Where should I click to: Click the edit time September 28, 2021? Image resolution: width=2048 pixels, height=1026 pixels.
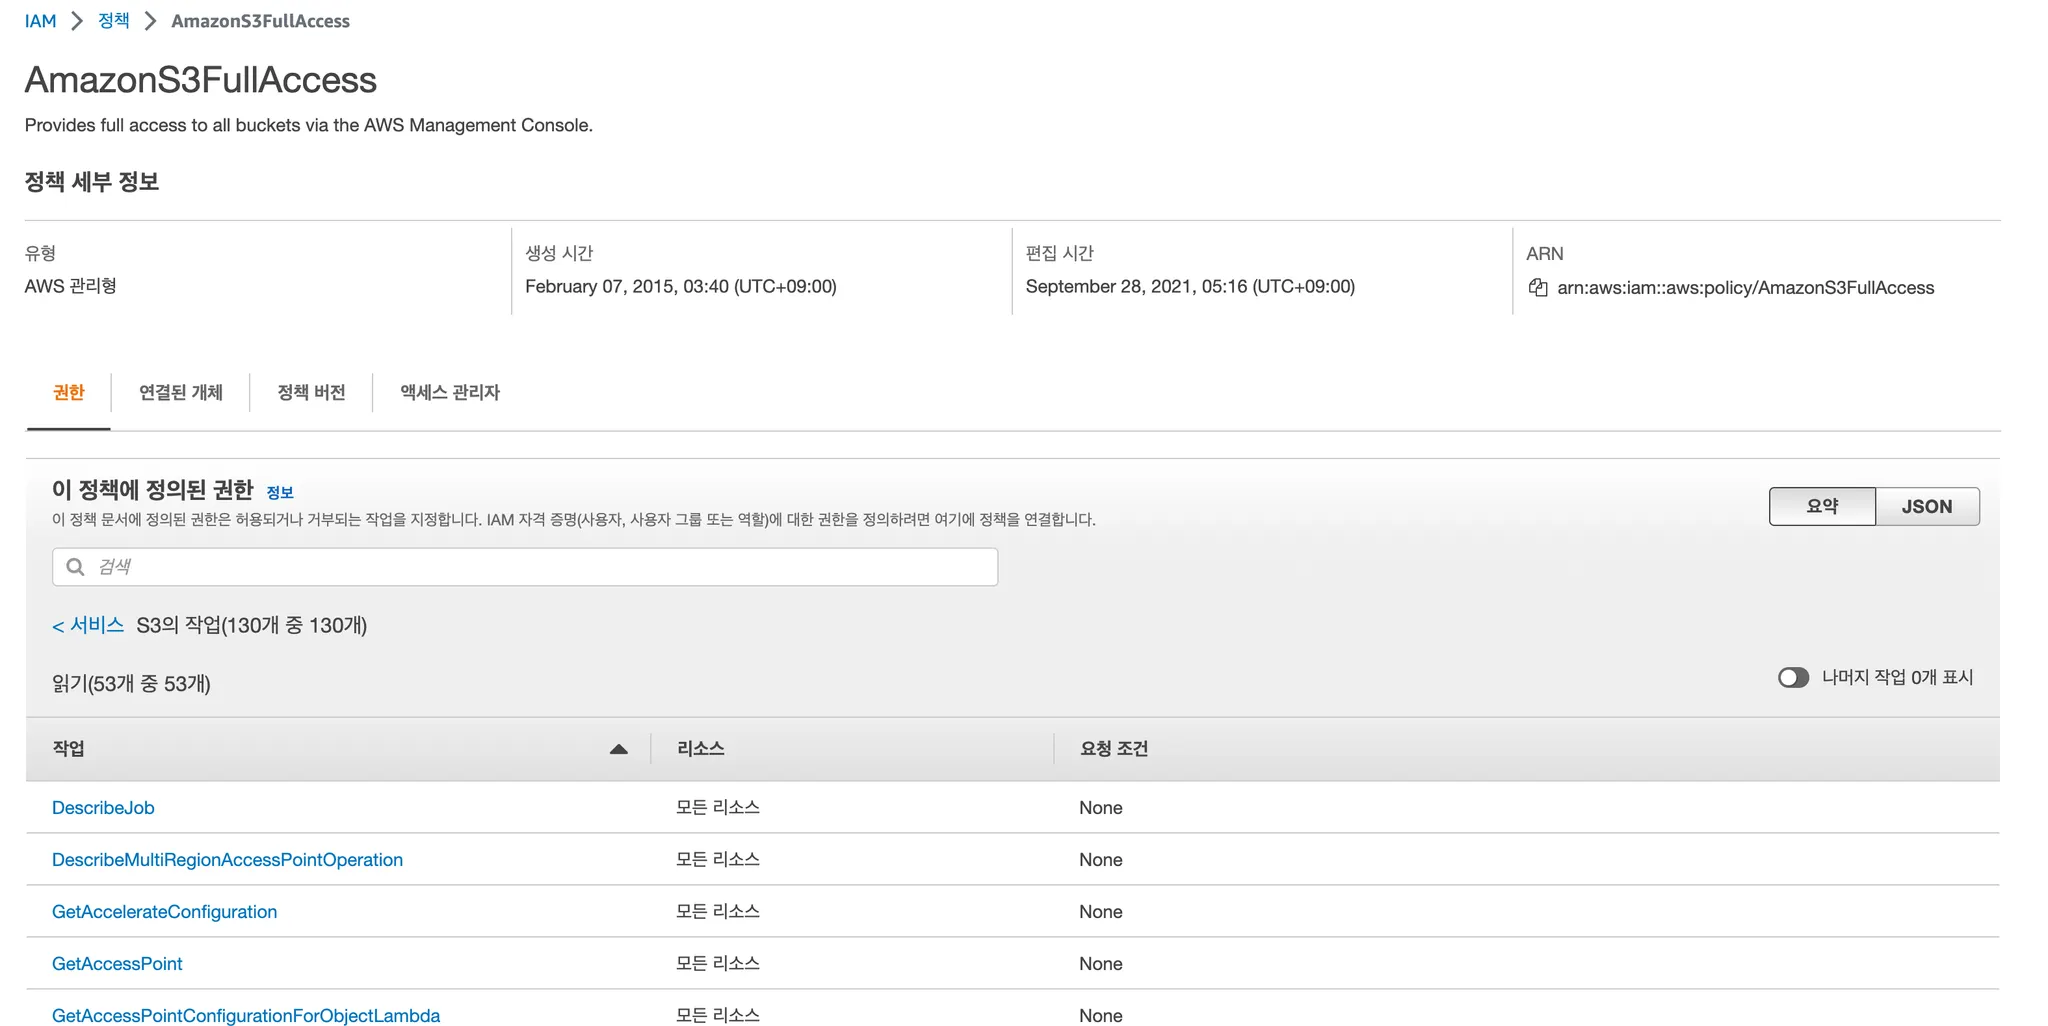[1190, 287]
